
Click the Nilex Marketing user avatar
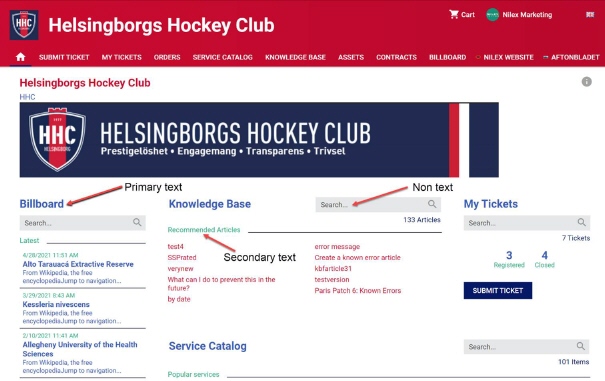tap(492, 15)
